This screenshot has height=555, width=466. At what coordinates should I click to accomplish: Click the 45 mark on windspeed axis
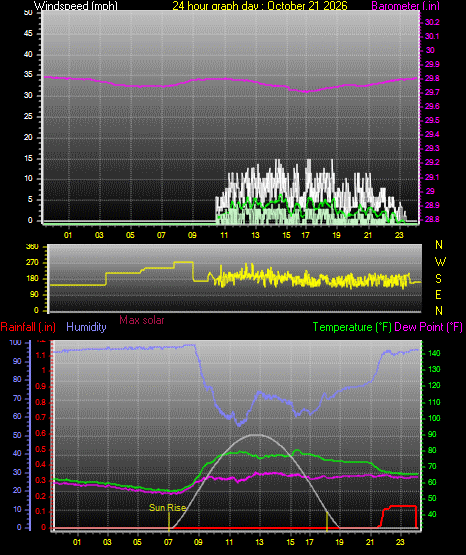coord(28,34)
